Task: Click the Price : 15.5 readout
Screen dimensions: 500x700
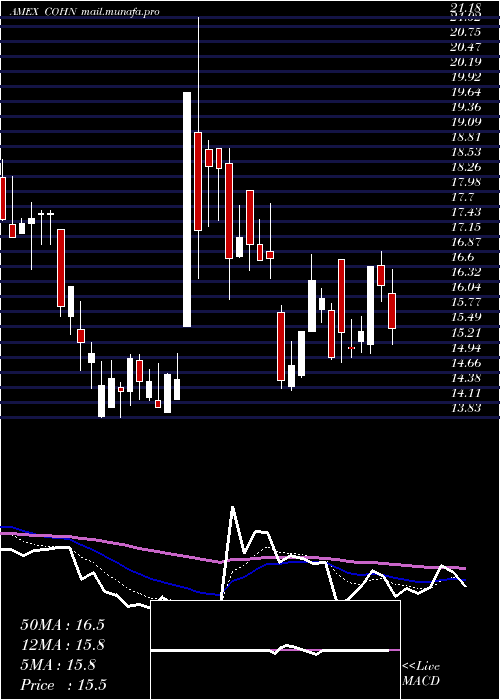Action: 63,685
